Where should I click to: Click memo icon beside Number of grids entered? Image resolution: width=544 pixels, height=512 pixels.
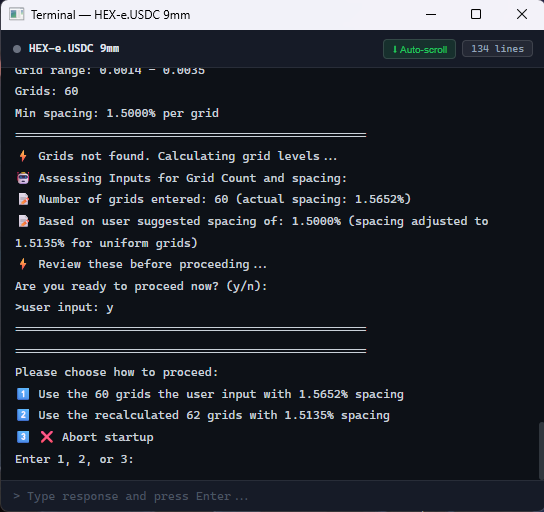pyautogui.click(x=23, y=199)
